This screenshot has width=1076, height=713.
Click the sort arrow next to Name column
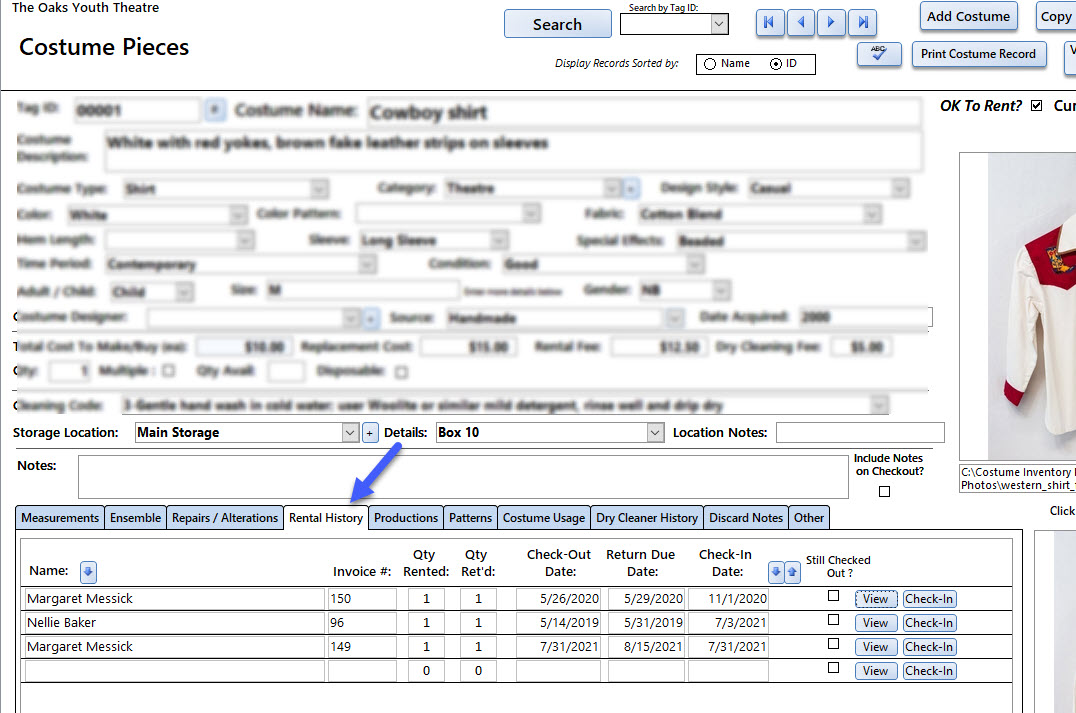click(88, 572)
